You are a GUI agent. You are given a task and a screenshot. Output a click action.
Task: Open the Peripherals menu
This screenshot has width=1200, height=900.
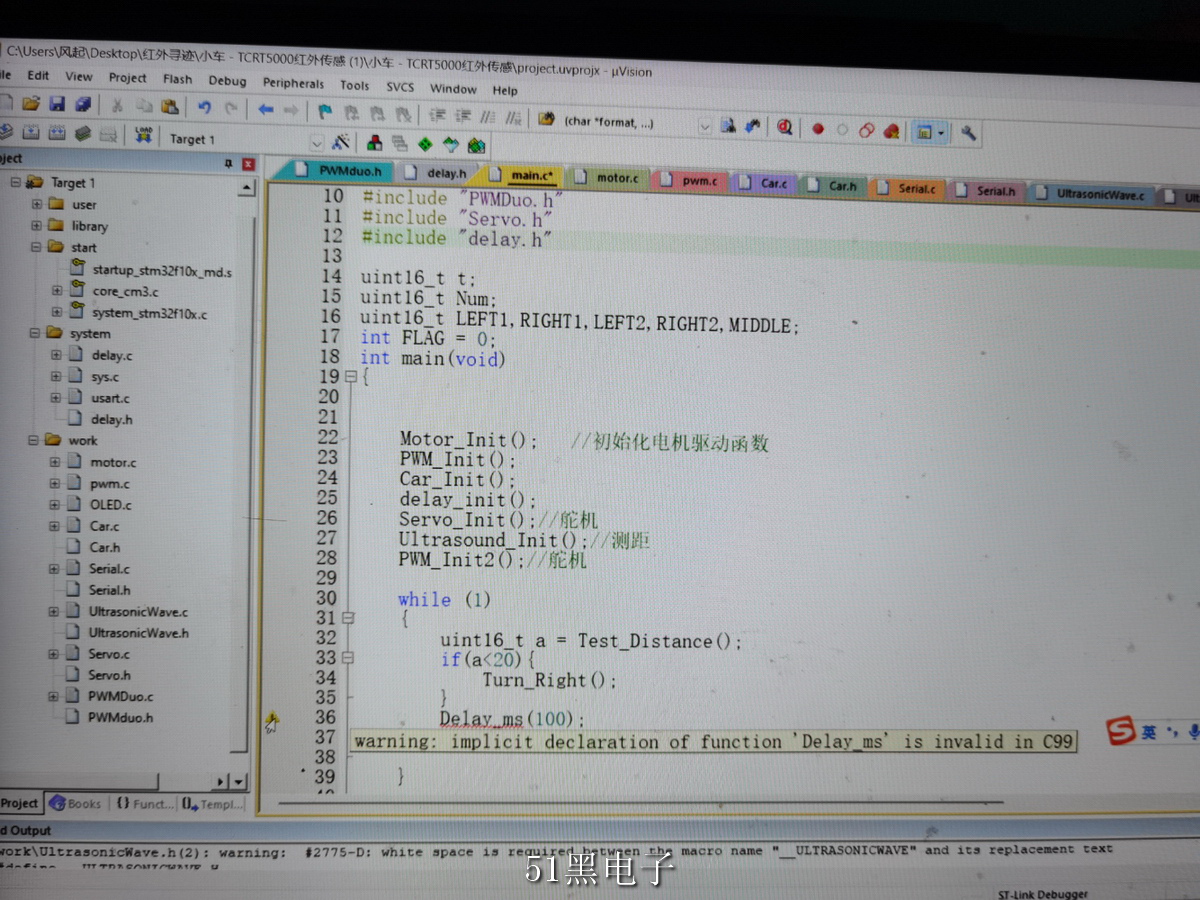point(293,83)
